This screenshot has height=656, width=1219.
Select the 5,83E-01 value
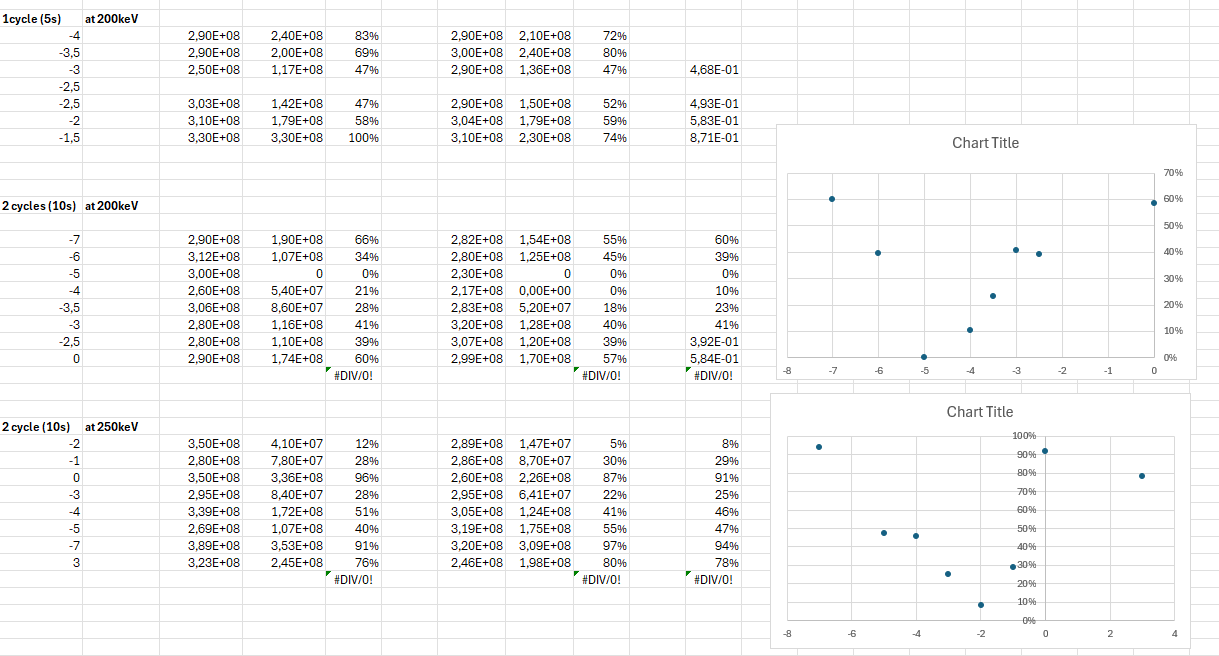pos(713,121)
